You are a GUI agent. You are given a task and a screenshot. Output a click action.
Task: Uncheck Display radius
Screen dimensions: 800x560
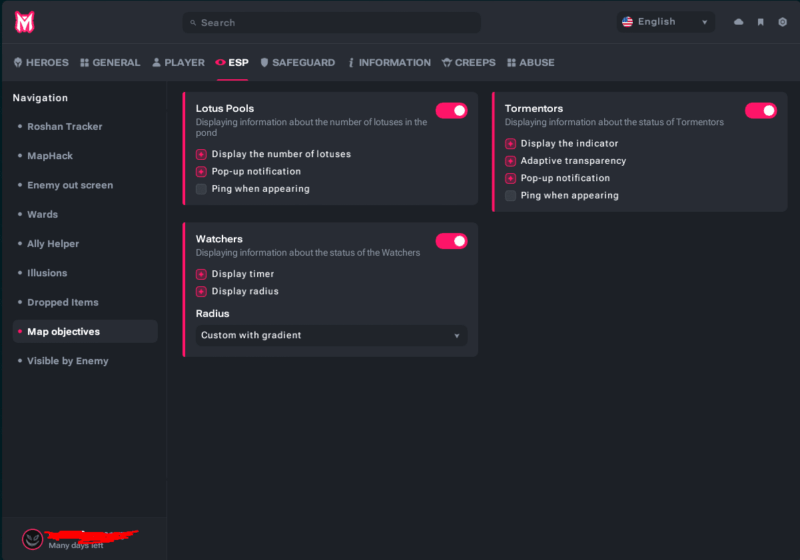point(201,291)
